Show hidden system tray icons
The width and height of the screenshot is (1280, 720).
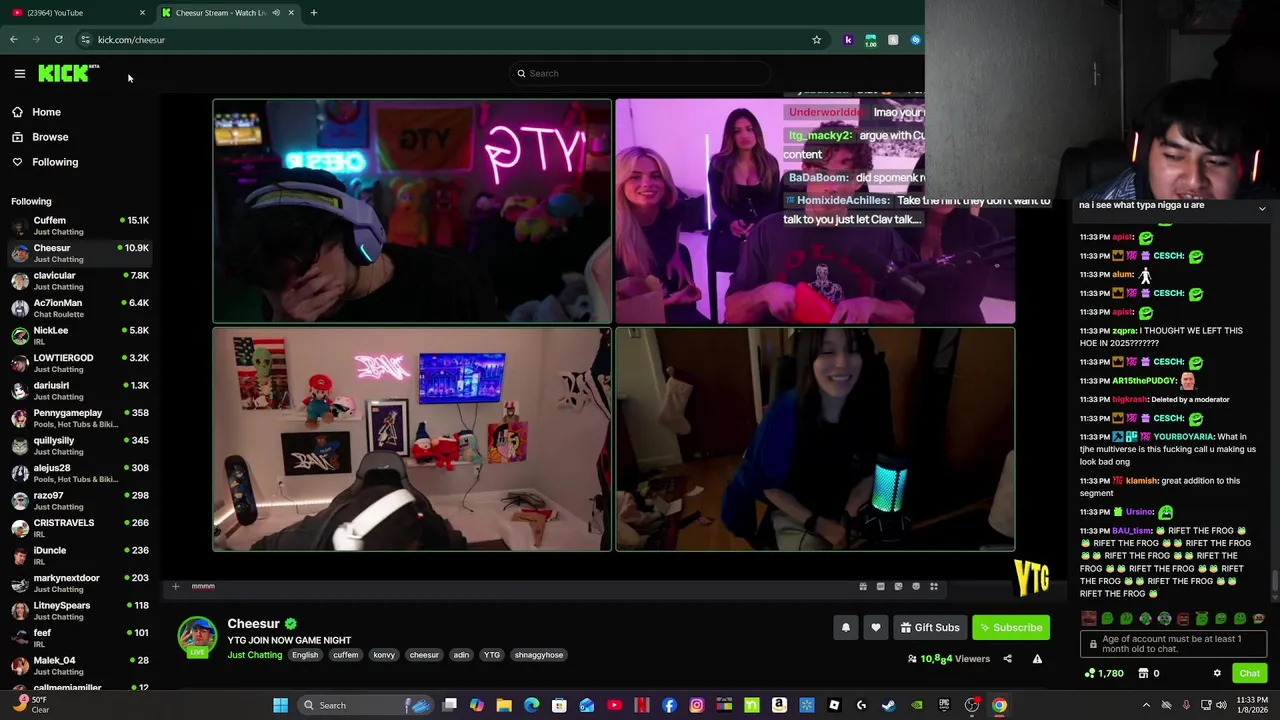[1146, 706]
